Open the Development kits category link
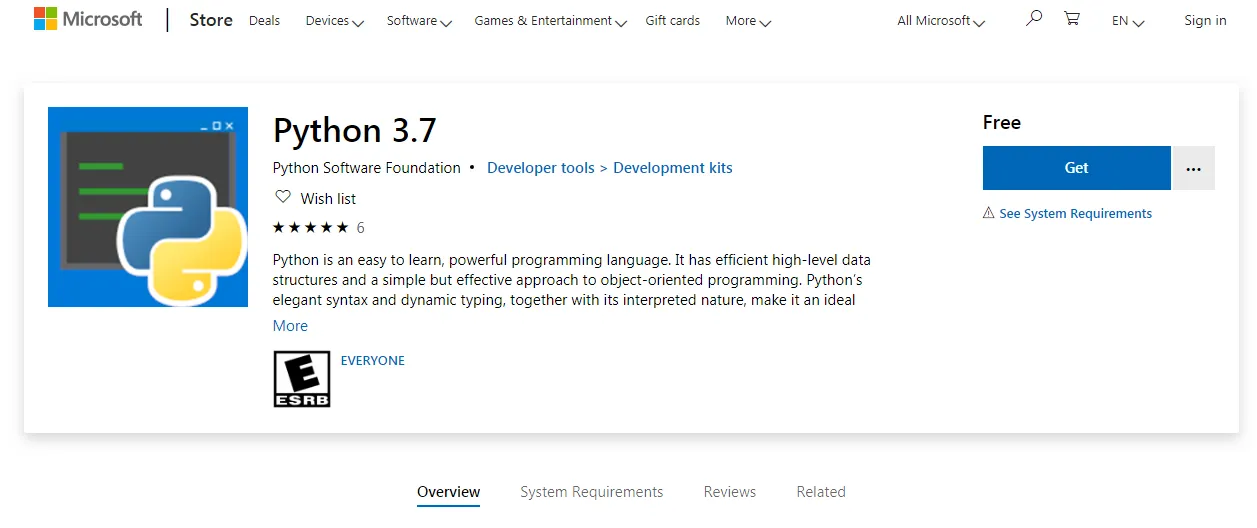The height and width of the screenshot is (528, 1257). (x=673, y=168)
